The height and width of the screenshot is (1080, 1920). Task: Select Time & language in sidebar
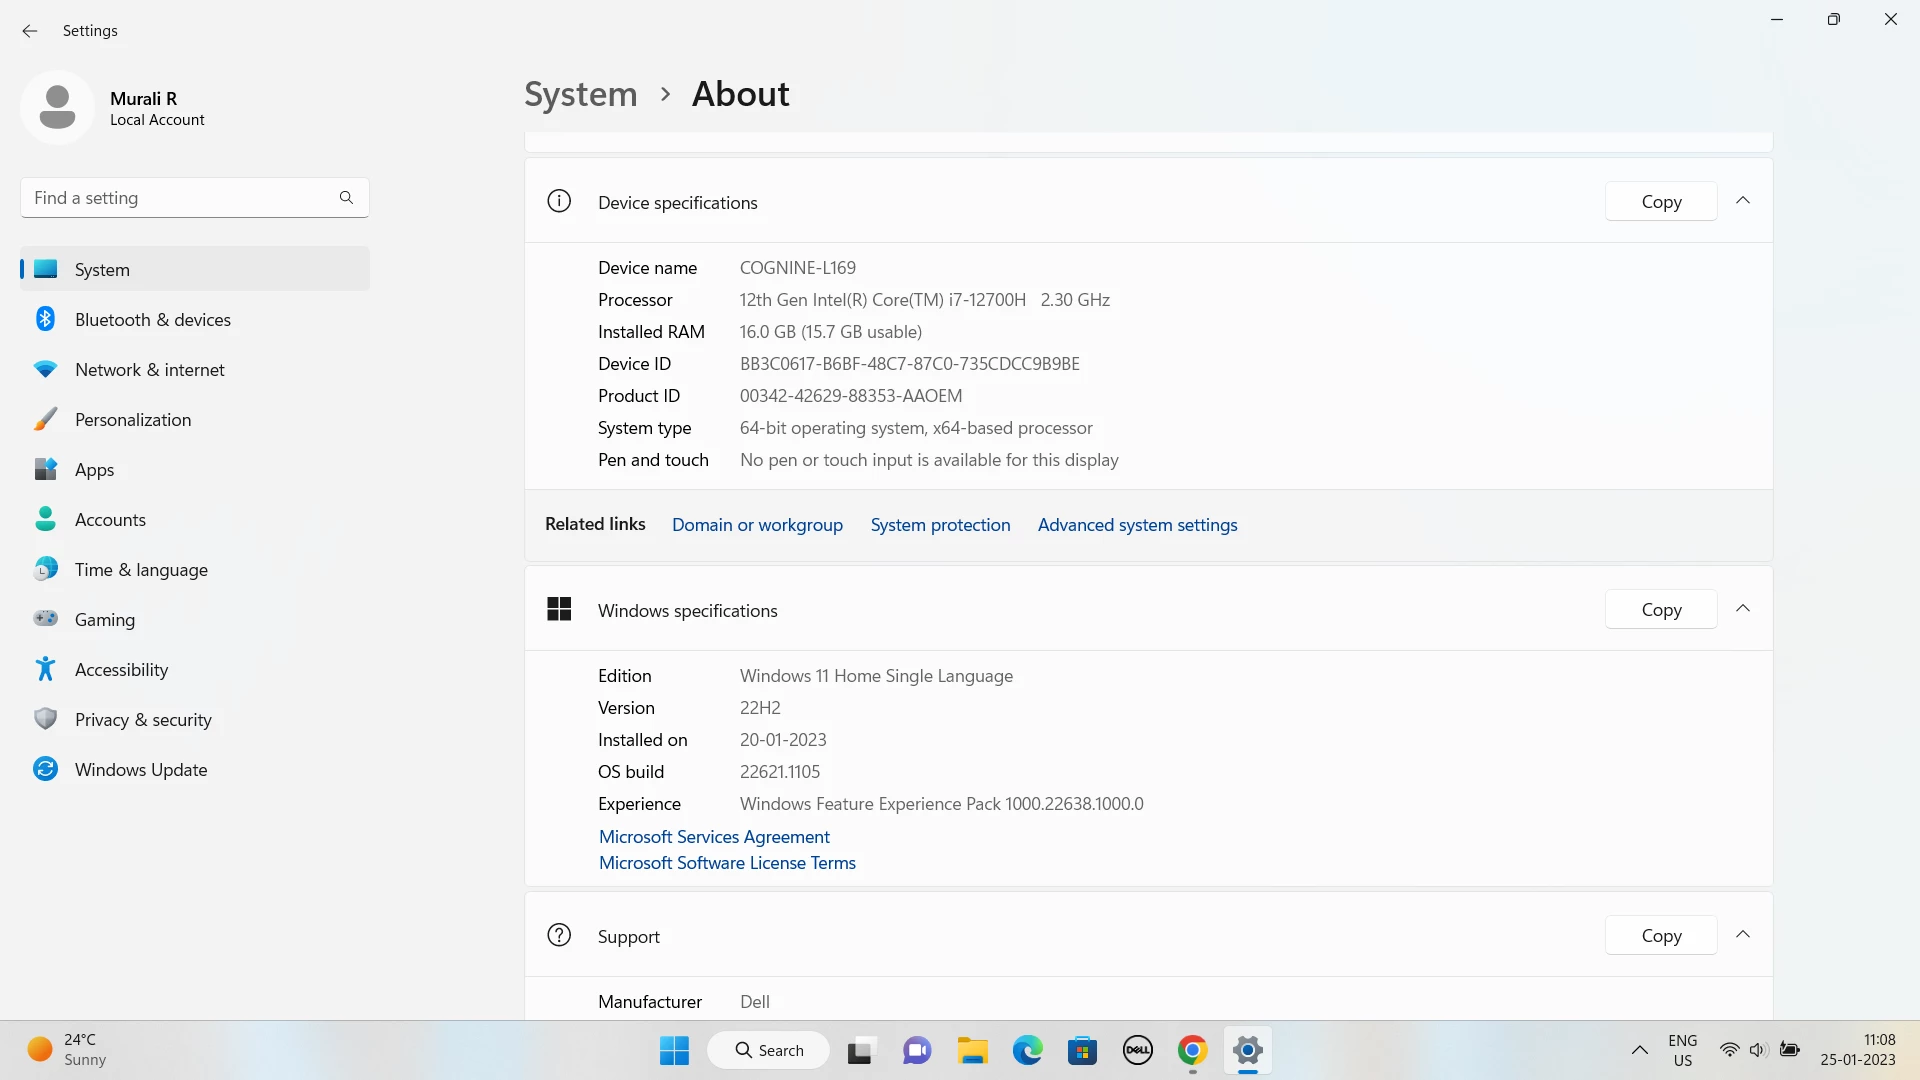[x=141, y=569]
